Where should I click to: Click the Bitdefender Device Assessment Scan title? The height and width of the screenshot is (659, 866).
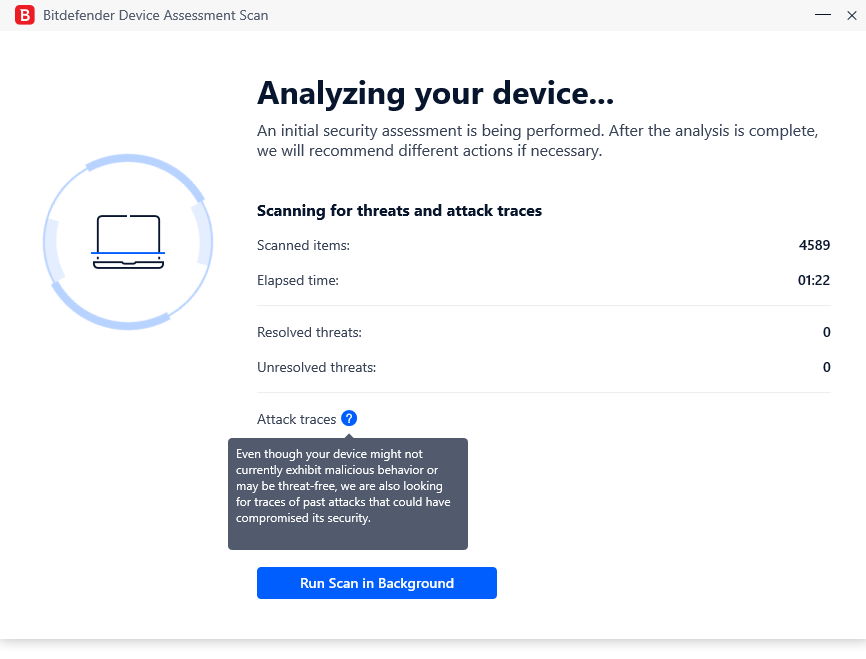click(x=156, y=15)
